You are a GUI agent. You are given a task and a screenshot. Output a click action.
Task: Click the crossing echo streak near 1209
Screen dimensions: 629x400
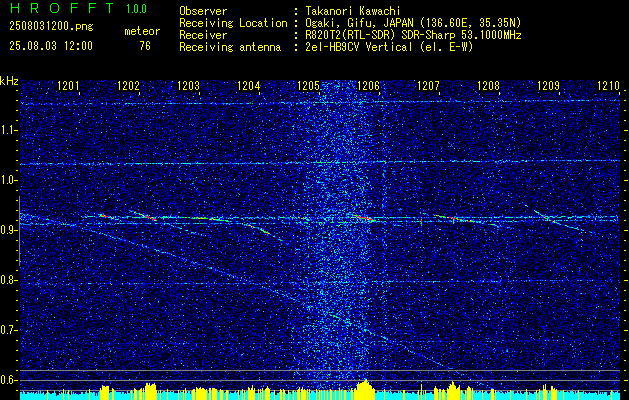click(553, 219)
